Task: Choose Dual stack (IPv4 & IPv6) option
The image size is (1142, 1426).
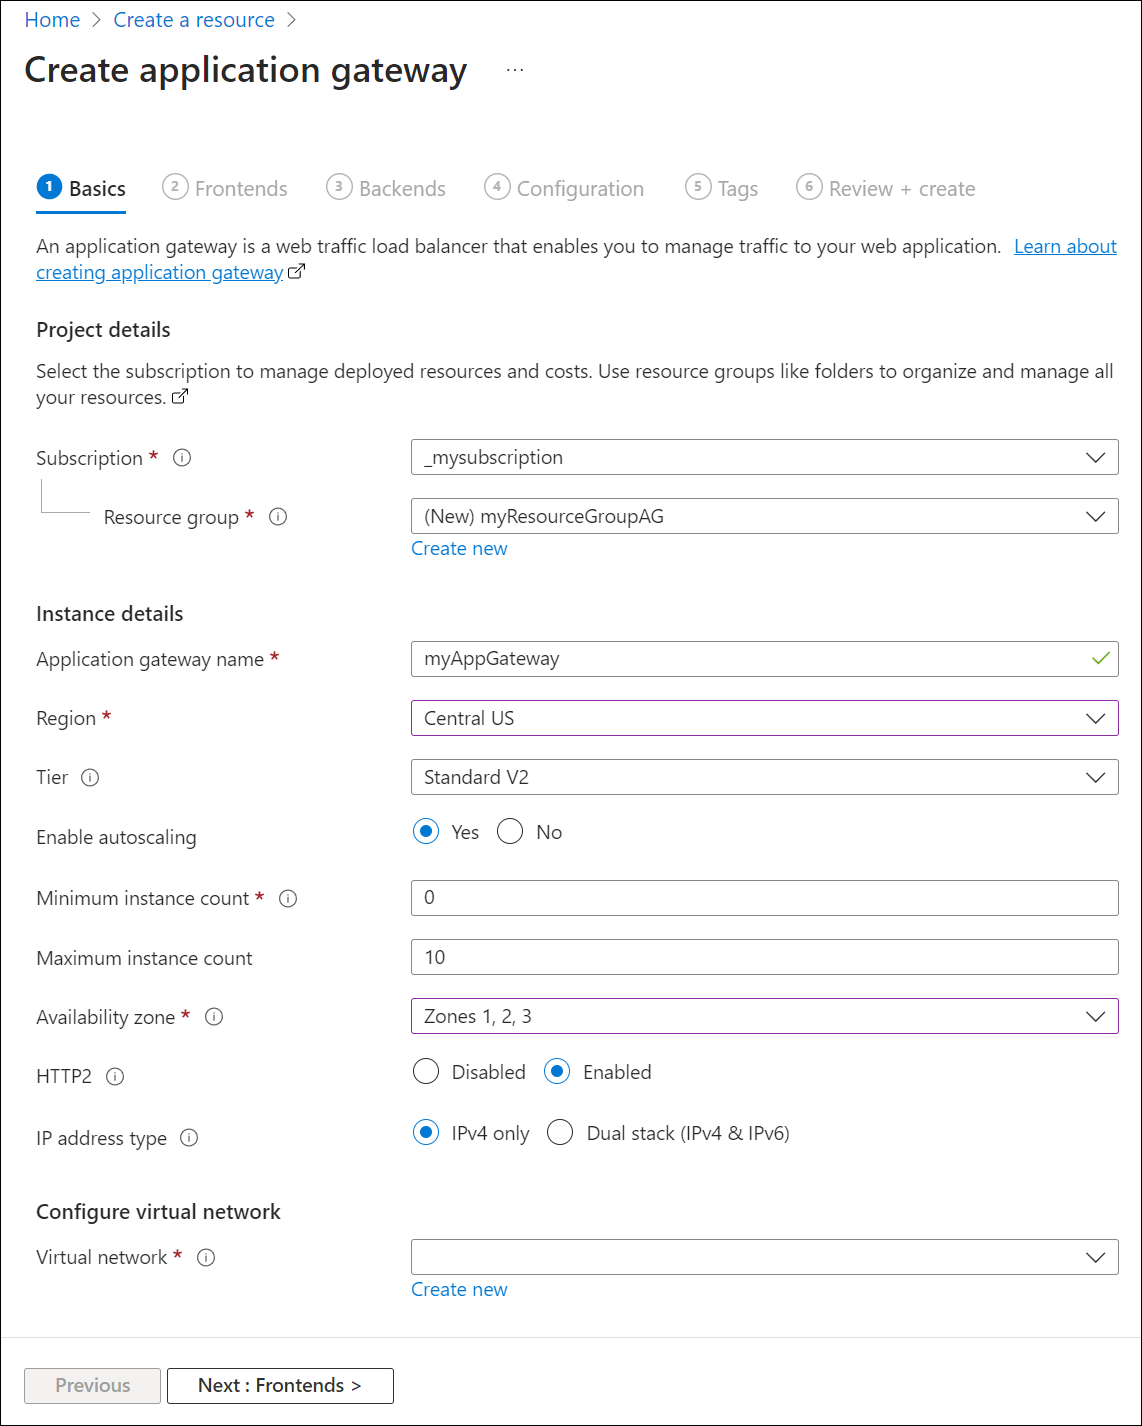Action: pyautogui.click(x=560, y=1132)
